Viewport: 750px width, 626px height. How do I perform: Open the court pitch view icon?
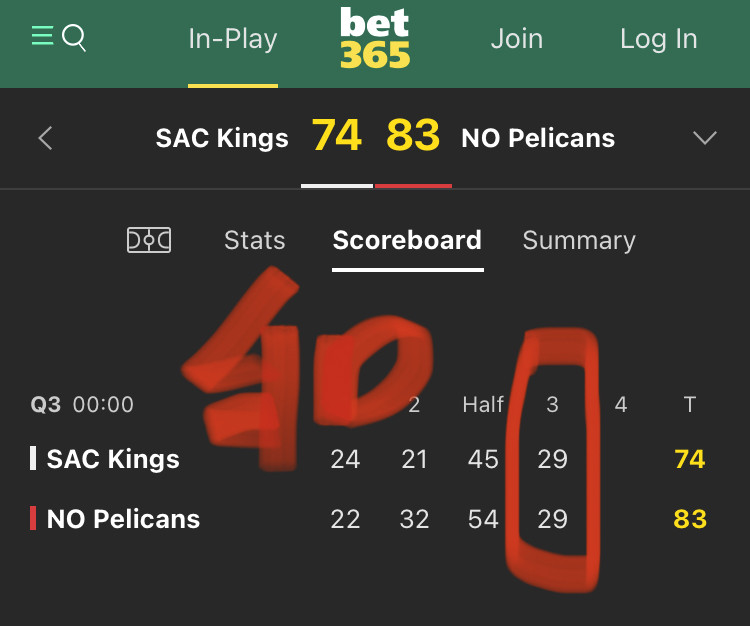149,240
